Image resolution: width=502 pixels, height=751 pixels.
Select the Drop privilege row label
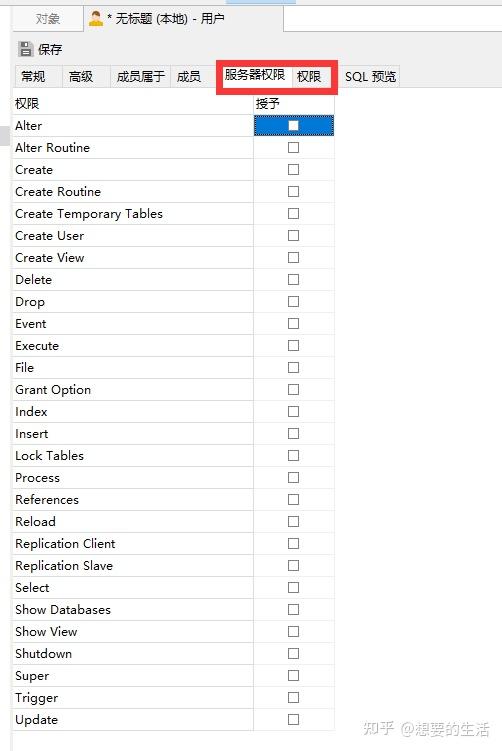pos(30,302)
